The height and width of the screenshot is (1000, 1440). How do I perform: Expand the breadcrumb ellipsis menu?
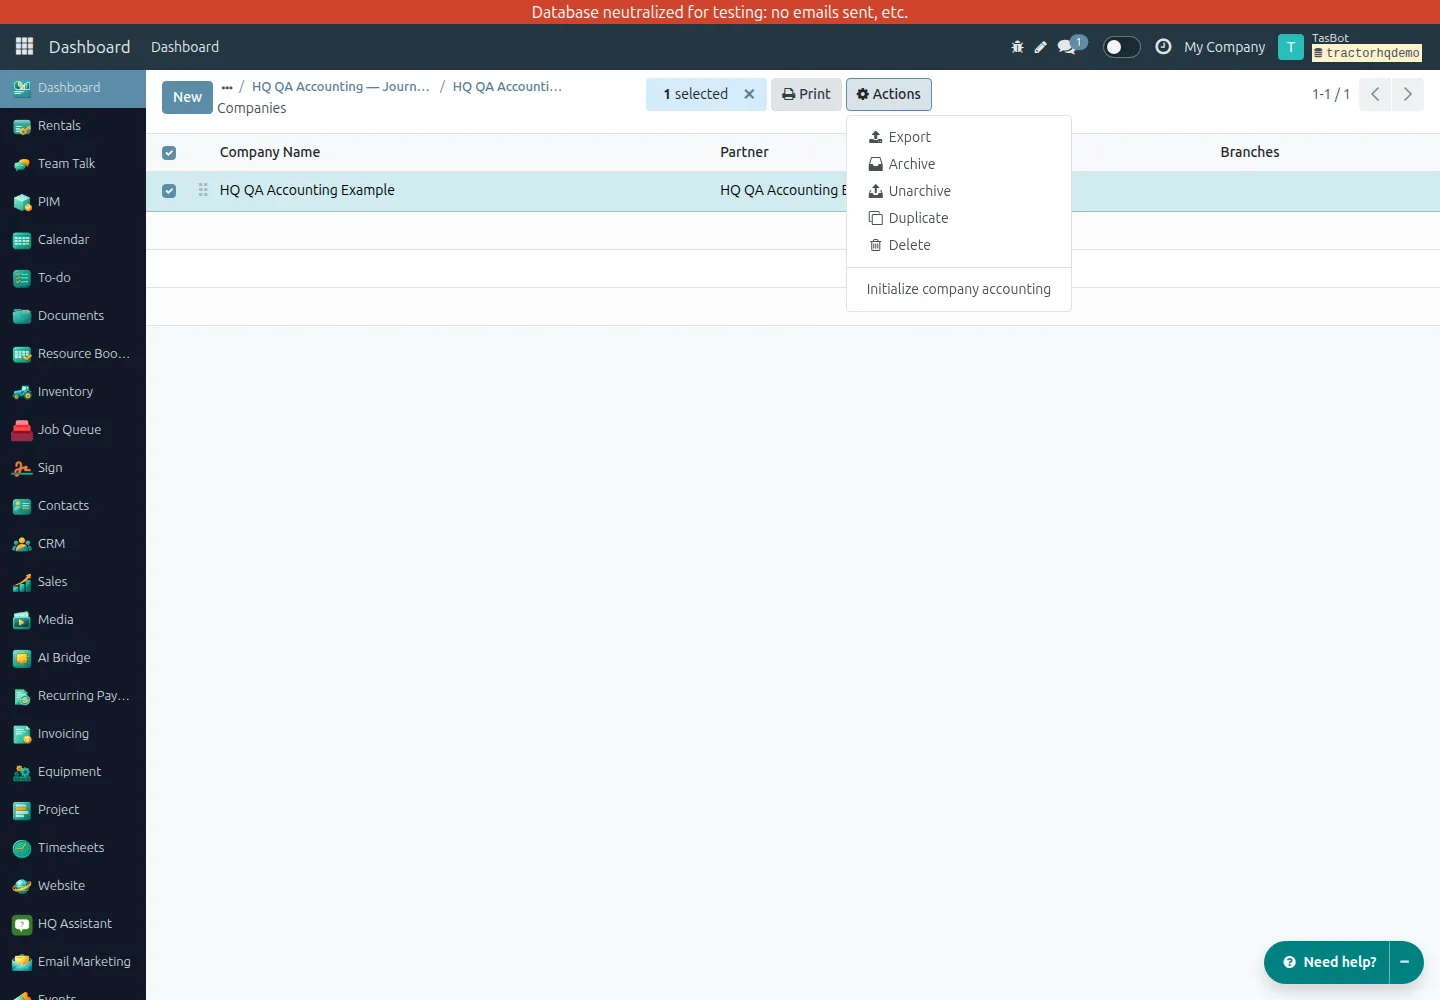point(227,87)
